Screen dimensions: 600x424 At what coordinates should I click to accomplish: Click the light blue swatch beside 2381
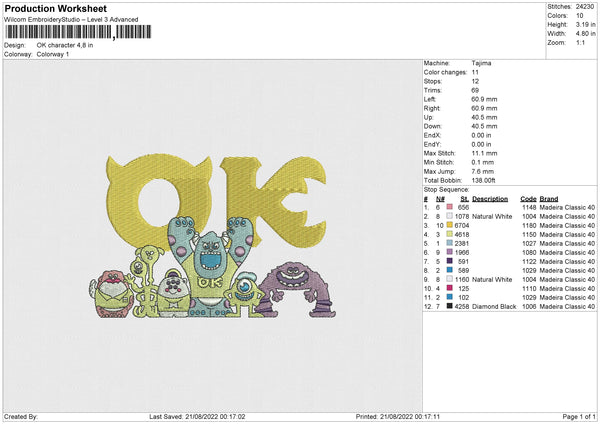[x=450, y=243]
